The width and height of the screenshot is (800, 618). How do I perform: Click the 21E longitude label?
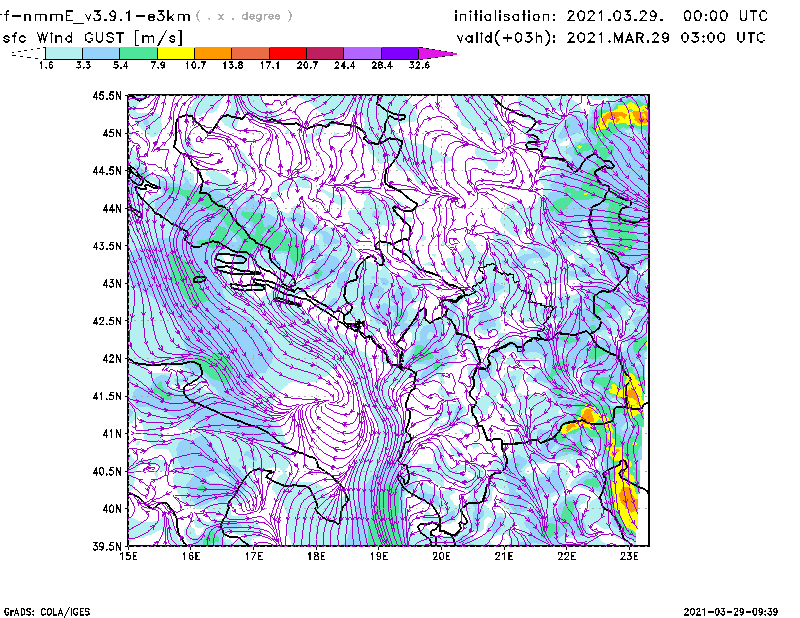(504, 556)
